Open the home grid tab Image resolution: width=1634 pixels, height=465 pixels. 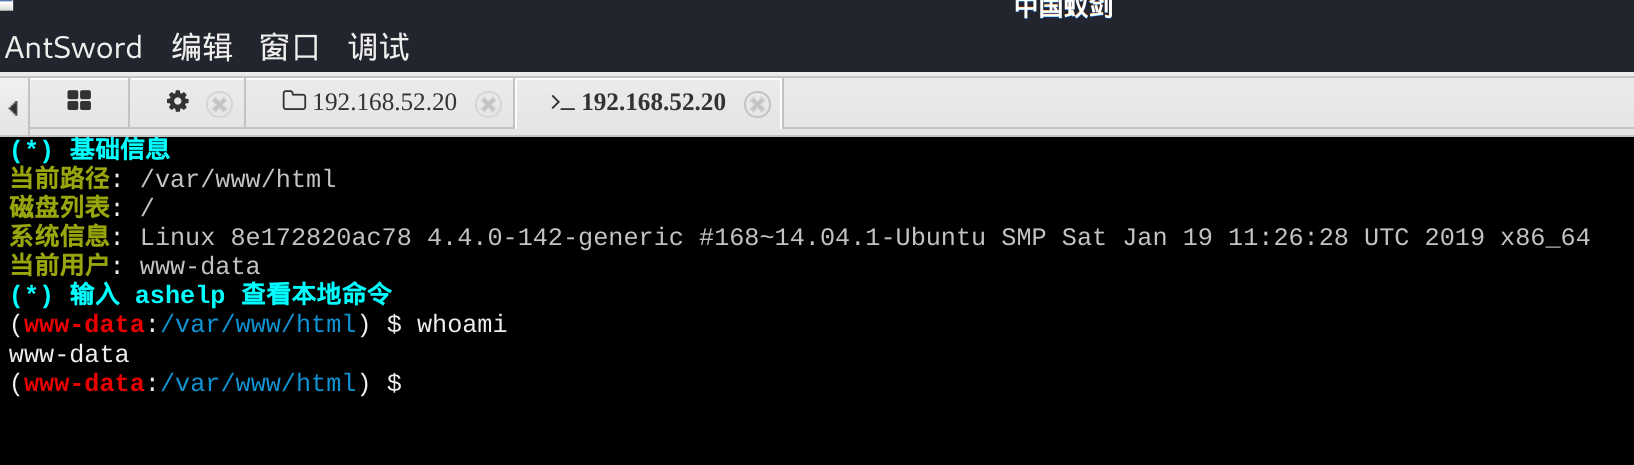click(x=79, y=101)
